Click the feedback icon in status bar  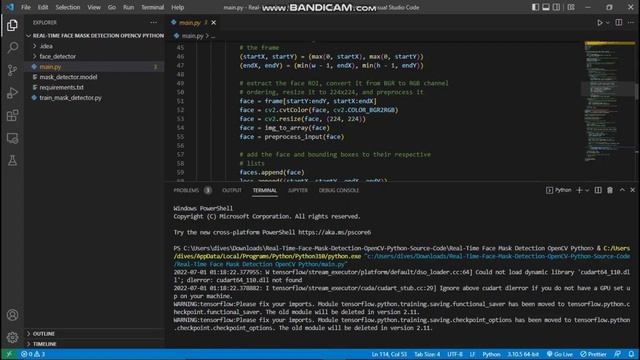tap(618, 354)
